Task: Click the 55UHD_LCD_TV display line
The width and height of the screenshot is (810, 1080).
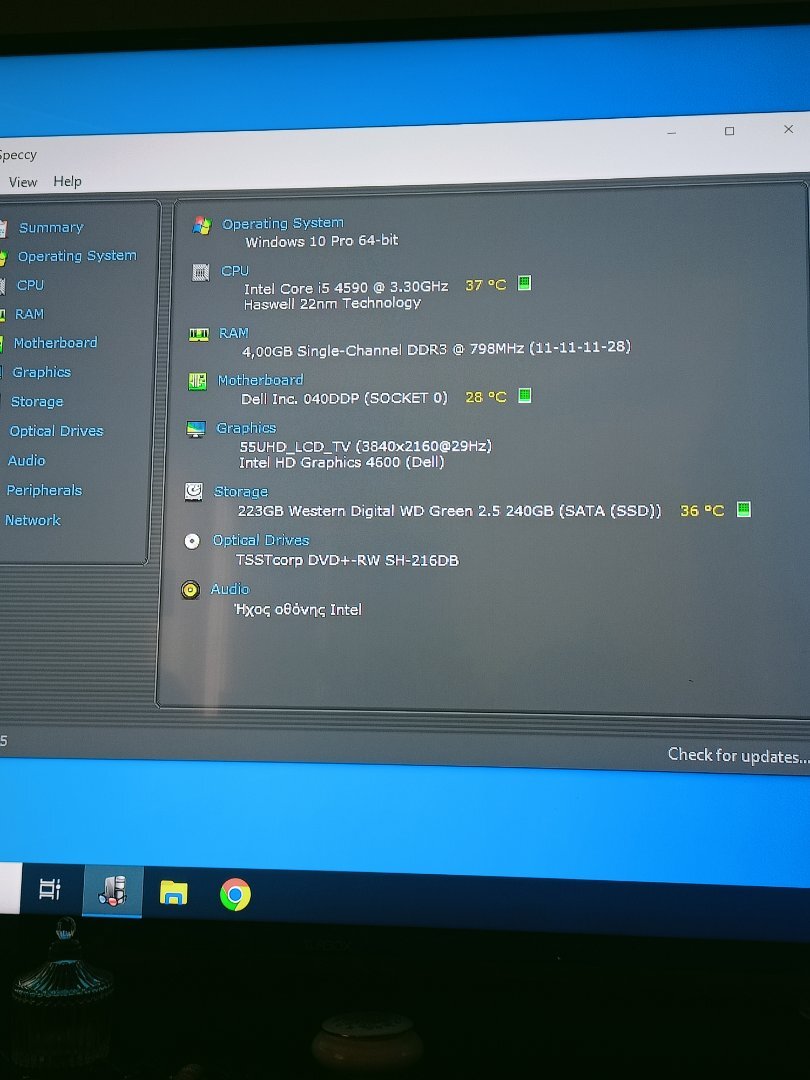Action: tap(366, 446)
